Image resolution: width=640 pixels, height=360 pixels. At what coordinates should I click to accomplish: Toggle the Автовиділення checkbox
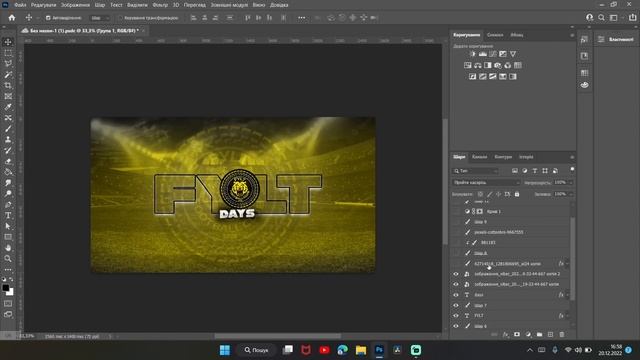point(48,18)
